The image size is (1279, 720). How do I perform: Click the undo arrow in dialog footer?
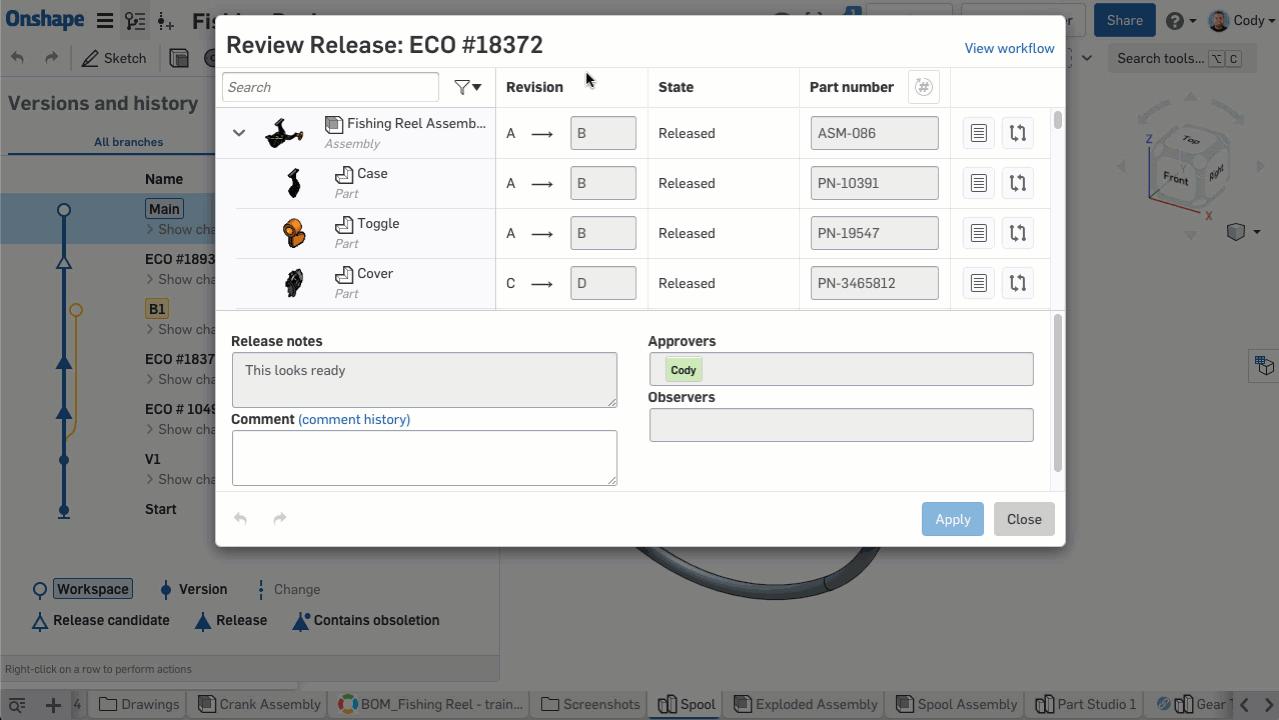coord(240,518)
